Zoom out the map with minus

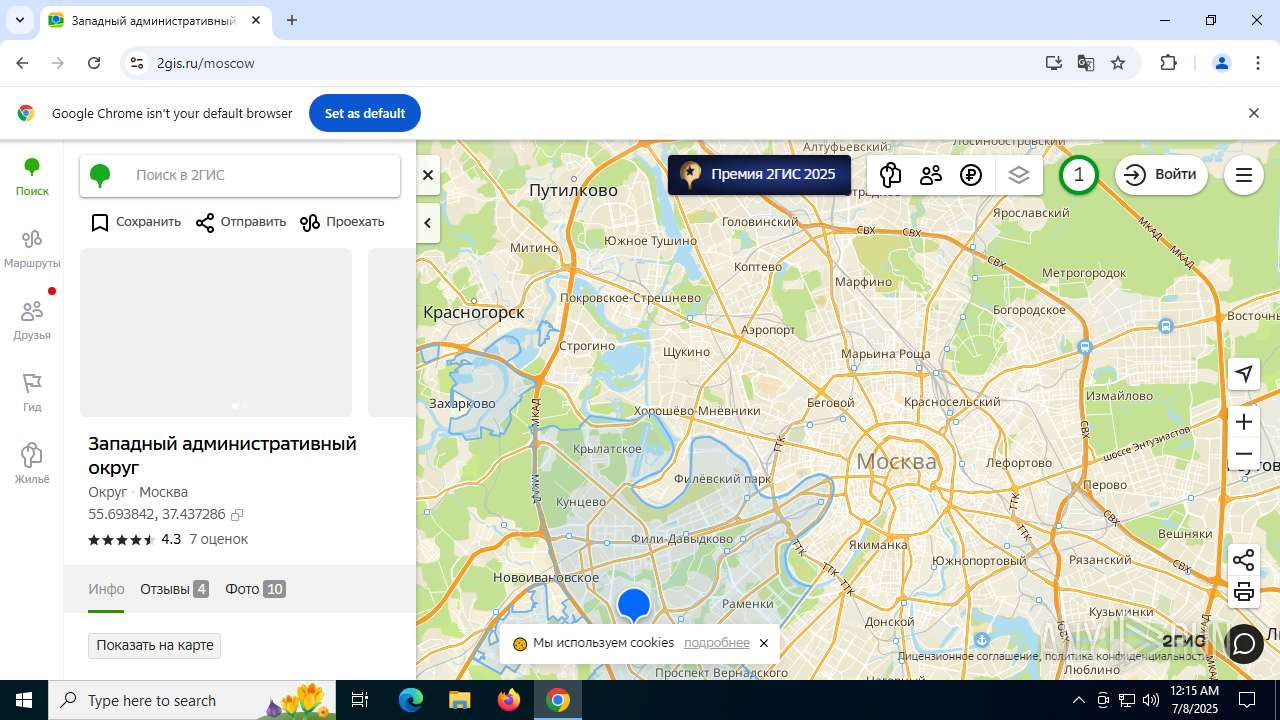tap(1244, 454)
